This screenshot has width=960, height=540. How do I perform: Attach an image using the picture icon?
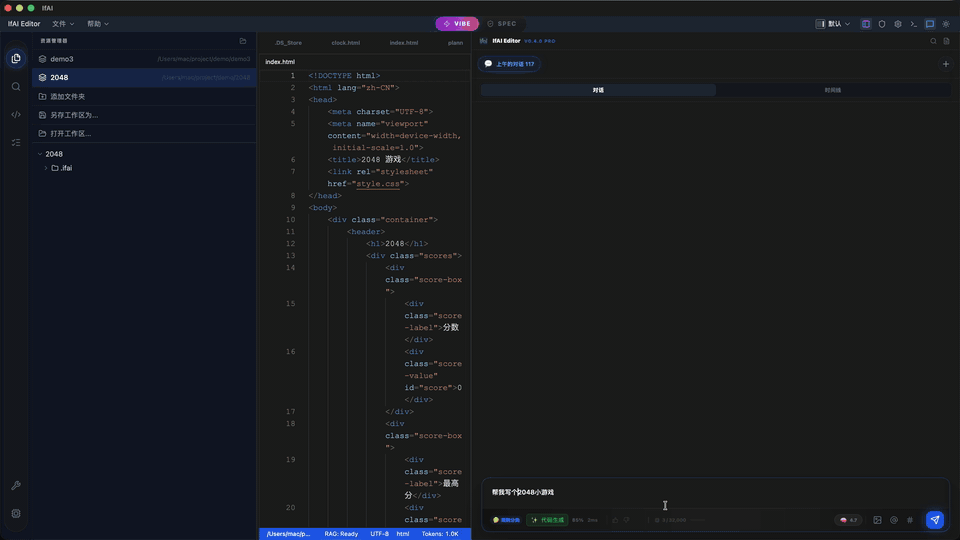tap(877, 520)
